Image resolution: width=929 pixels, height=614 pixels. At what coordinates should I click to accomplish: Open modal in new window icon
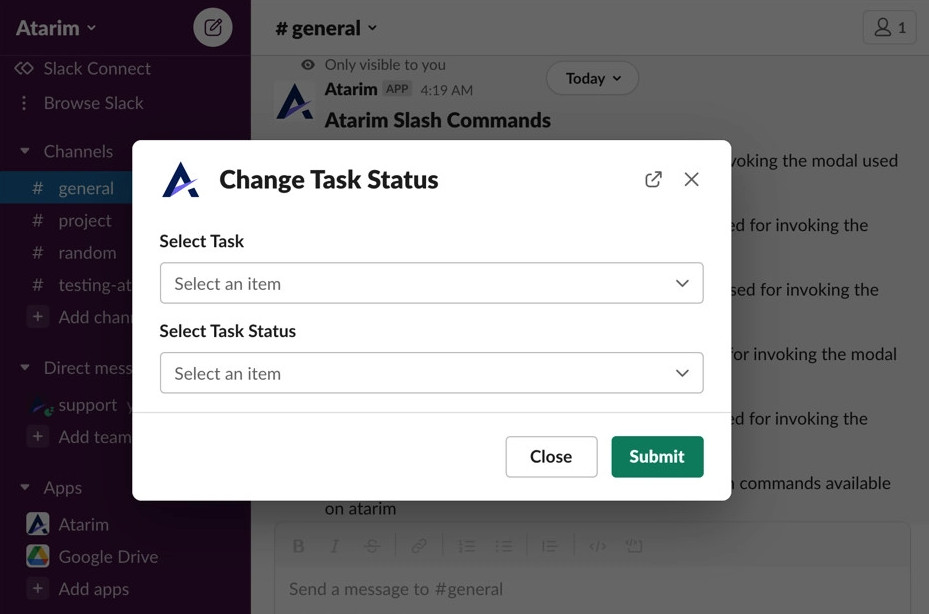pyautogui.click(x=653, y=180)
